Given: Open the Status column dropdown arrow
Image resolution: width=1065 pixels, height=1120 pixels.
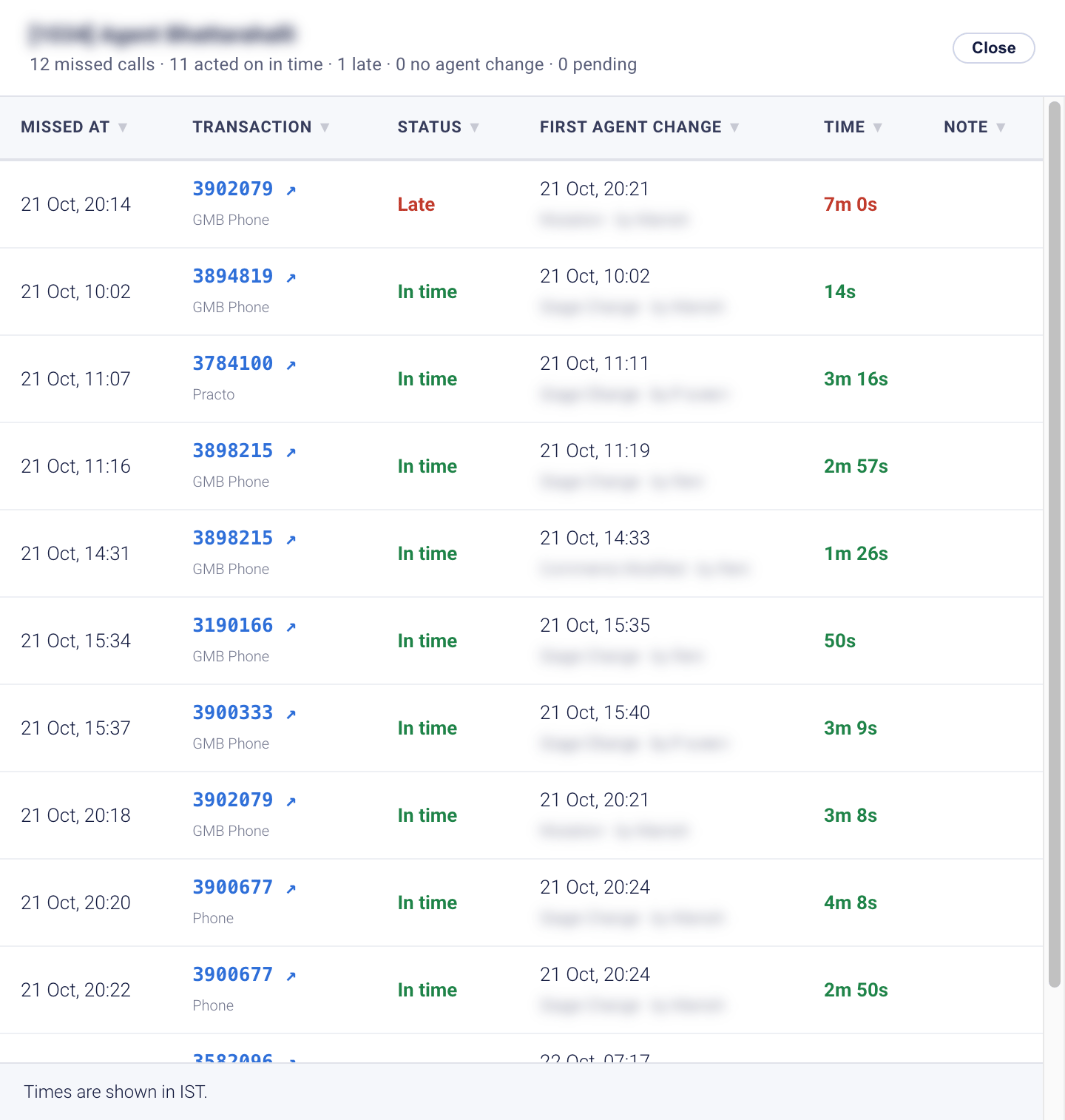Looking at the screenshot, I should (x=474, y=127).
